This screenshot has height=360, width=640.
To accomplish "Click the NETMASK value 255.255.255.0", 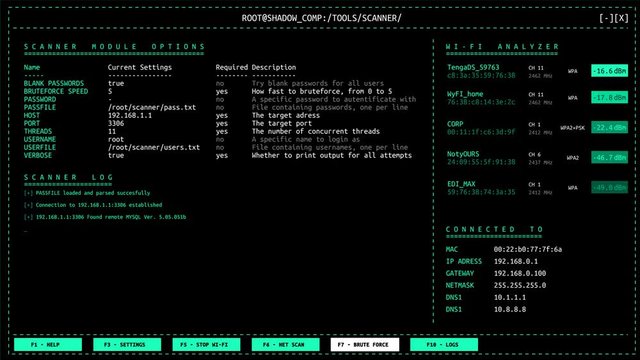I will pyautogui.click(x=520, y=285).
